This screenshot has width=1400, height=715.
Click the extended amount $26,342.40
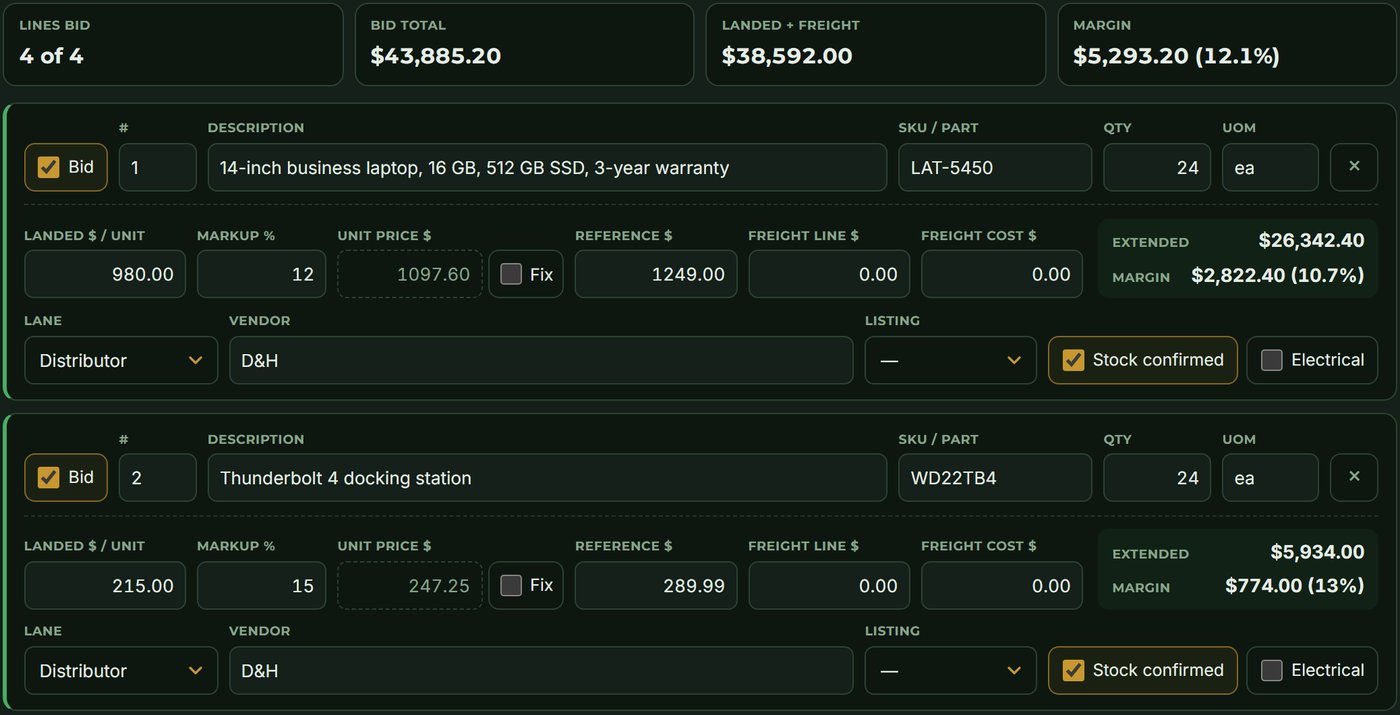click(x=1311, y=240)
